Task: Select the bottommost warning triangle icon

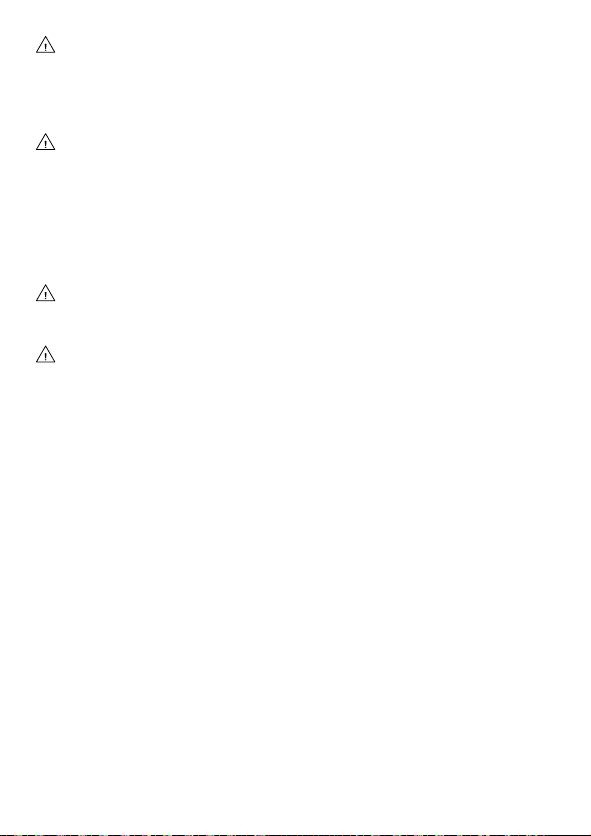Action: click(45, 354)
